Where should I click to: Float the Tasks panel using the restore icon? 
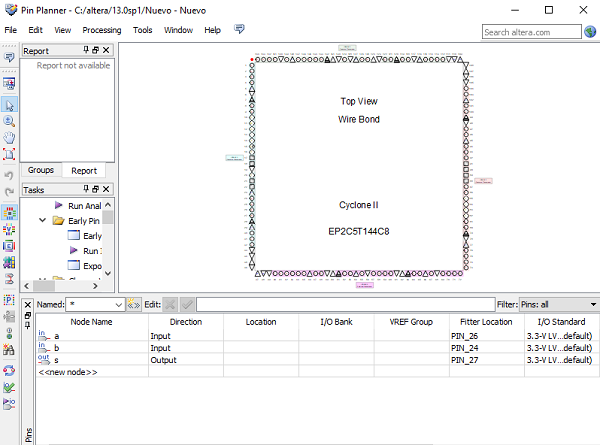pyautogui.click(x=96, y=189)
